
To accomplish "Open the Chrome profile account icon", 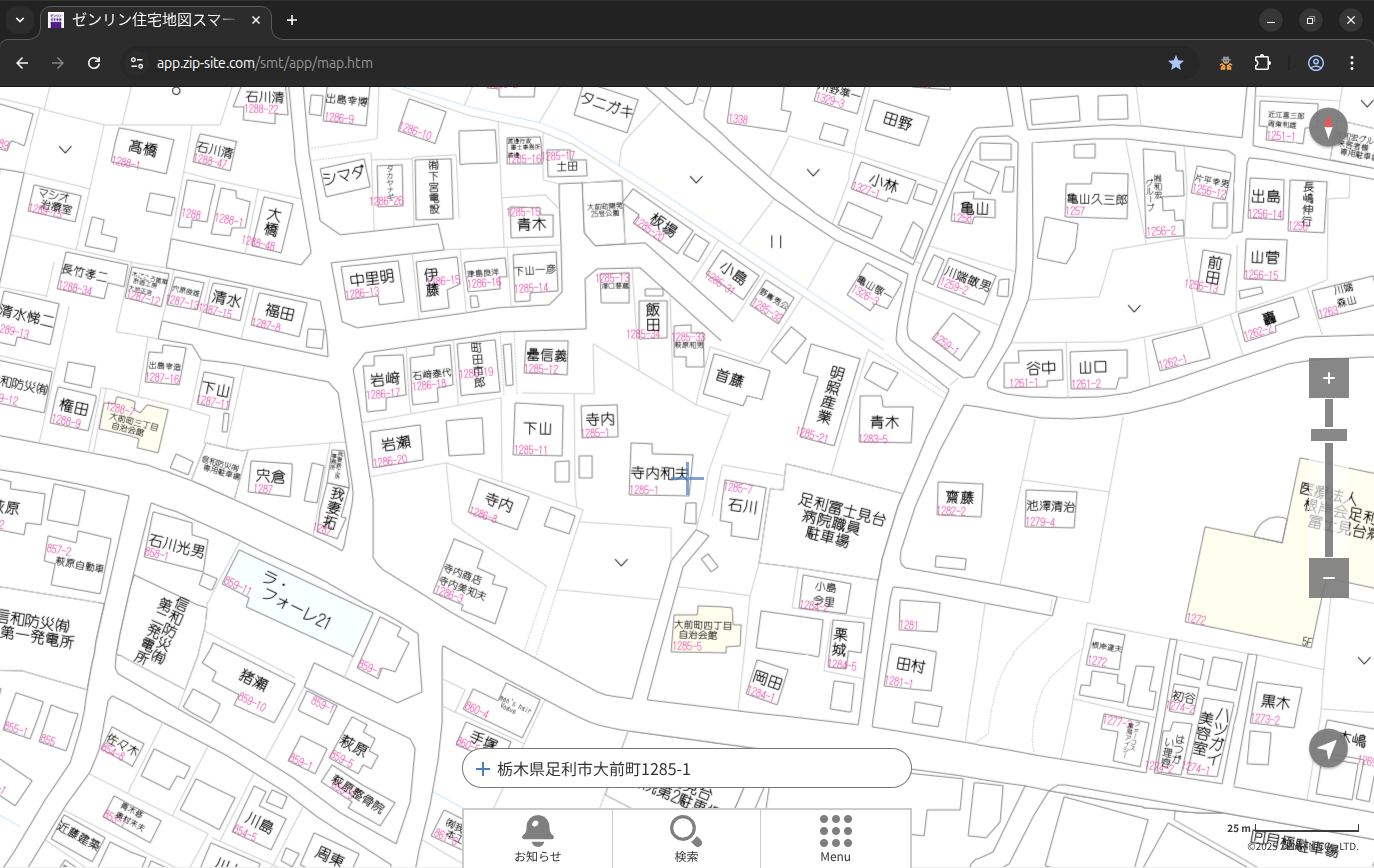I will tap(1315, 63).
